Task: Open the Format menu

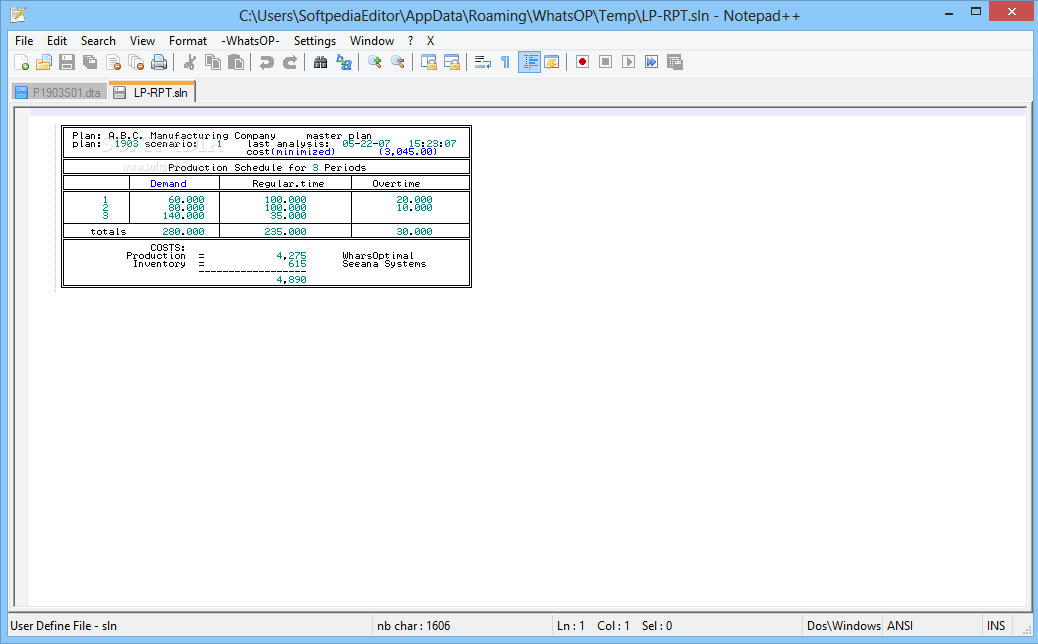Action: tap(188, 41)
